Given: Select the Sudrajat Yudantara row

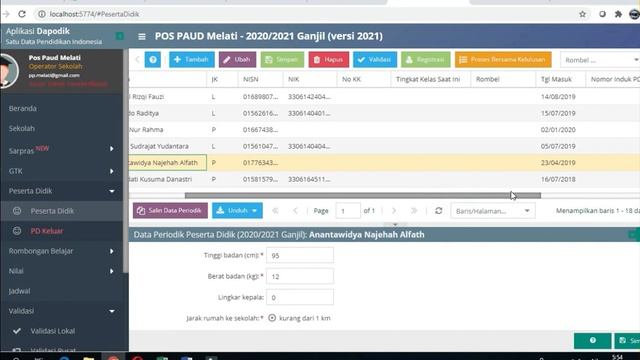Looking at the screenshot, I should point(384,146).
